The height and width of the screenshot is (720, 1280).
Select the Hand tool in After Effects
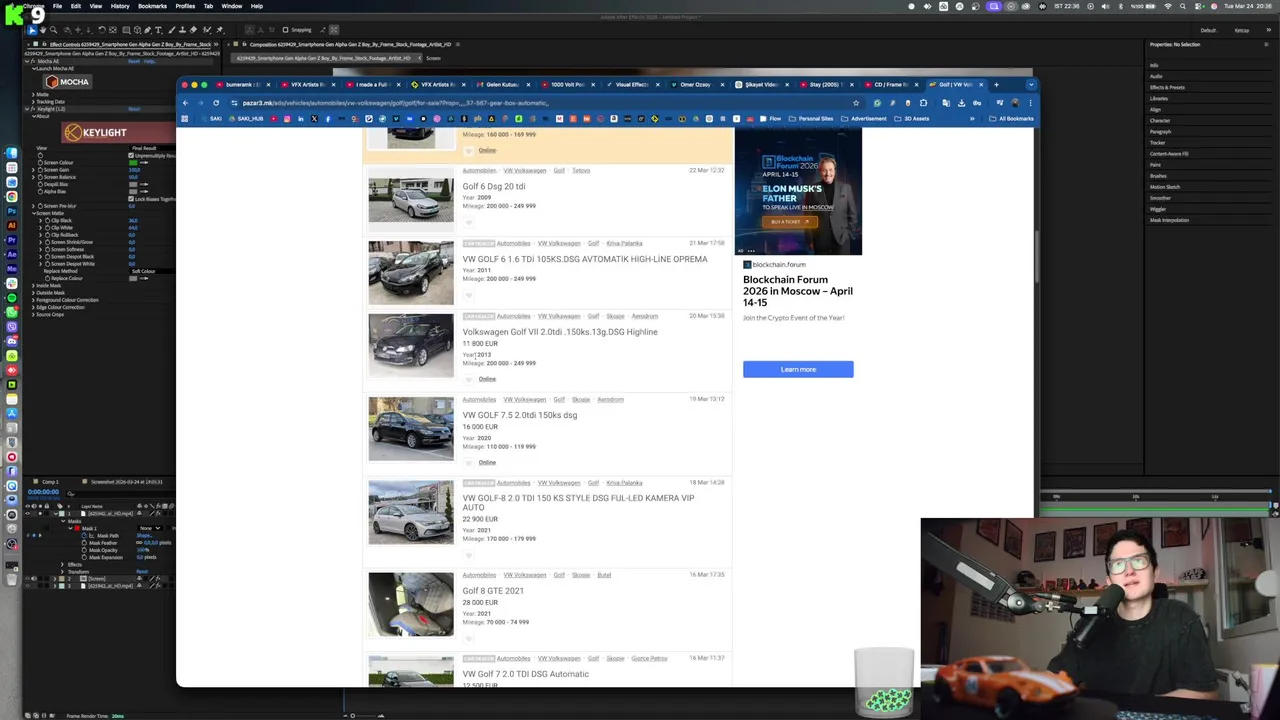pos(43,30)
